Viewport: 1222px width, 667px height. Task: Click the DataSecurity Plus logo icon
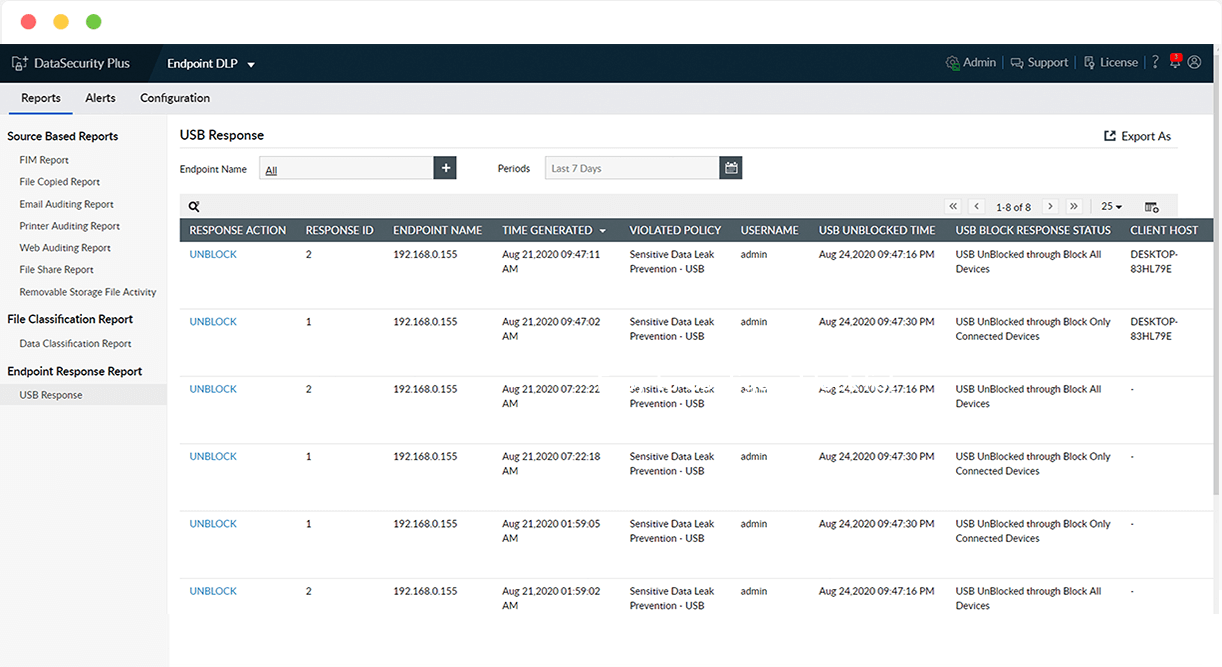coord(19,63)
